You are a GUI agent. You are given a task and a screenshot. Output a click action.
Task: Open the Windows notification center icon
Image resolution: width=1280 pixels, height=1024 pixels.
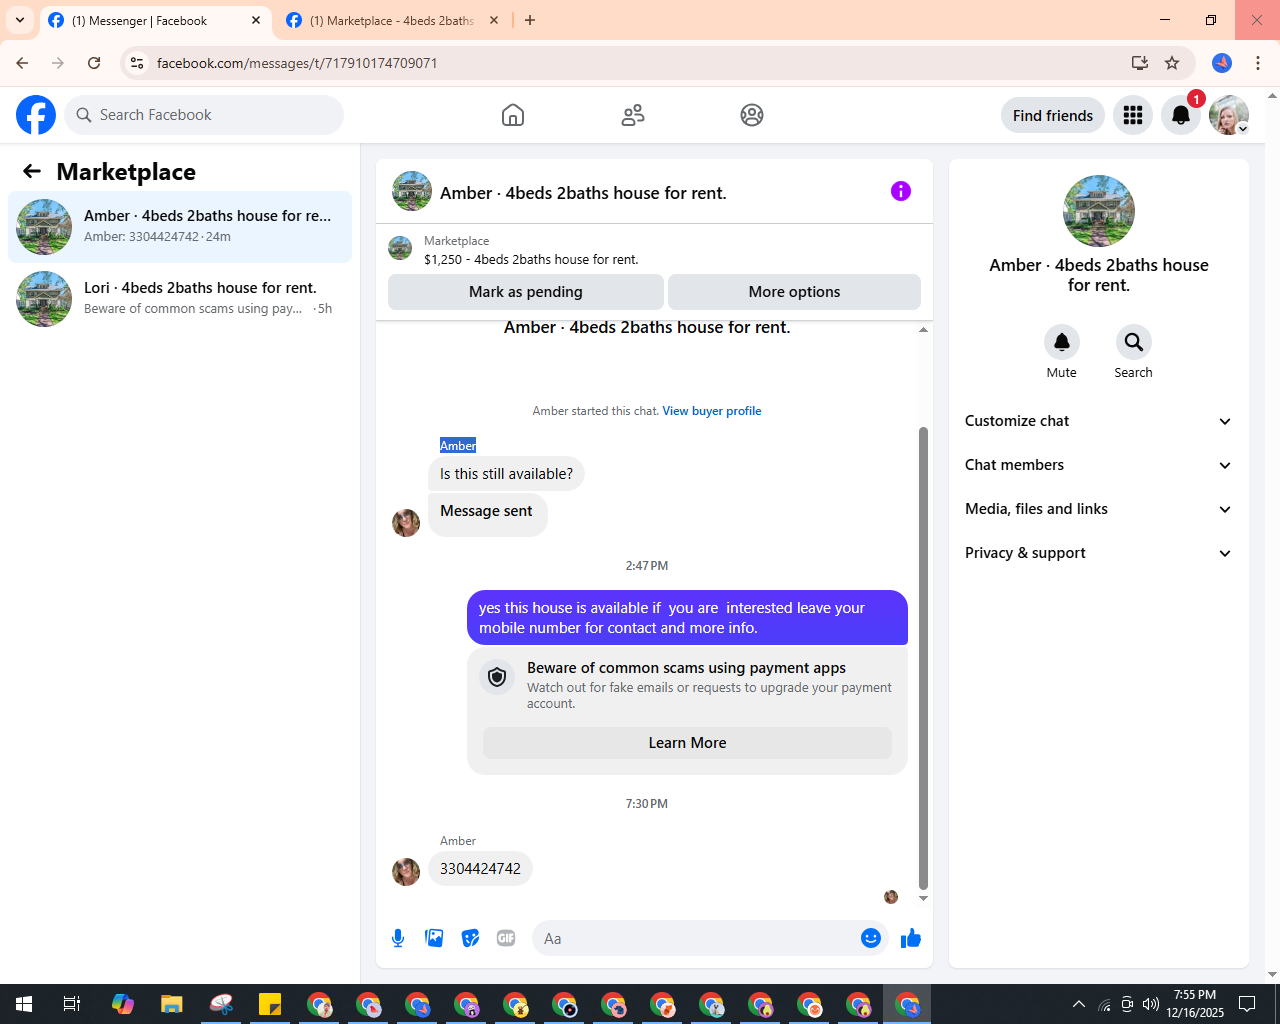click(1247, 1004)
